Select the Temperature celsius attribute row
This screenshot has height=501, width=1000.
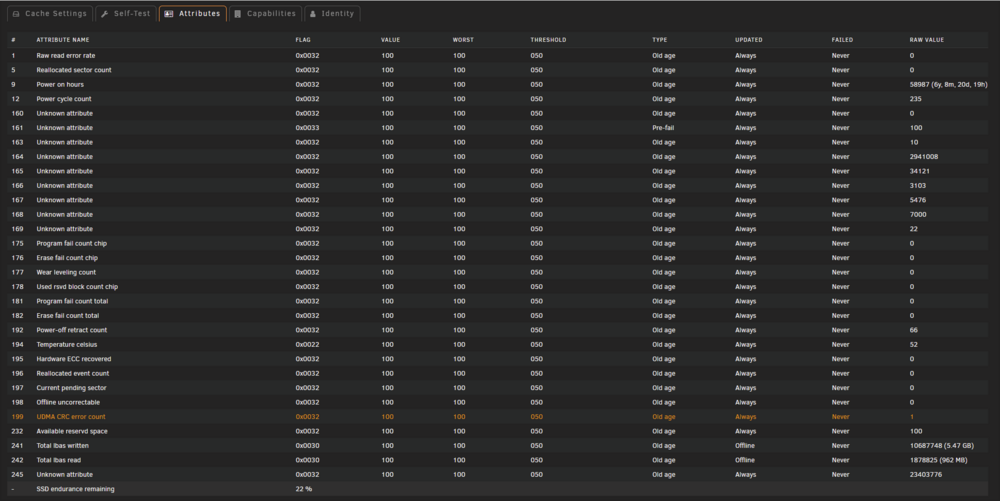coord(497,344)
